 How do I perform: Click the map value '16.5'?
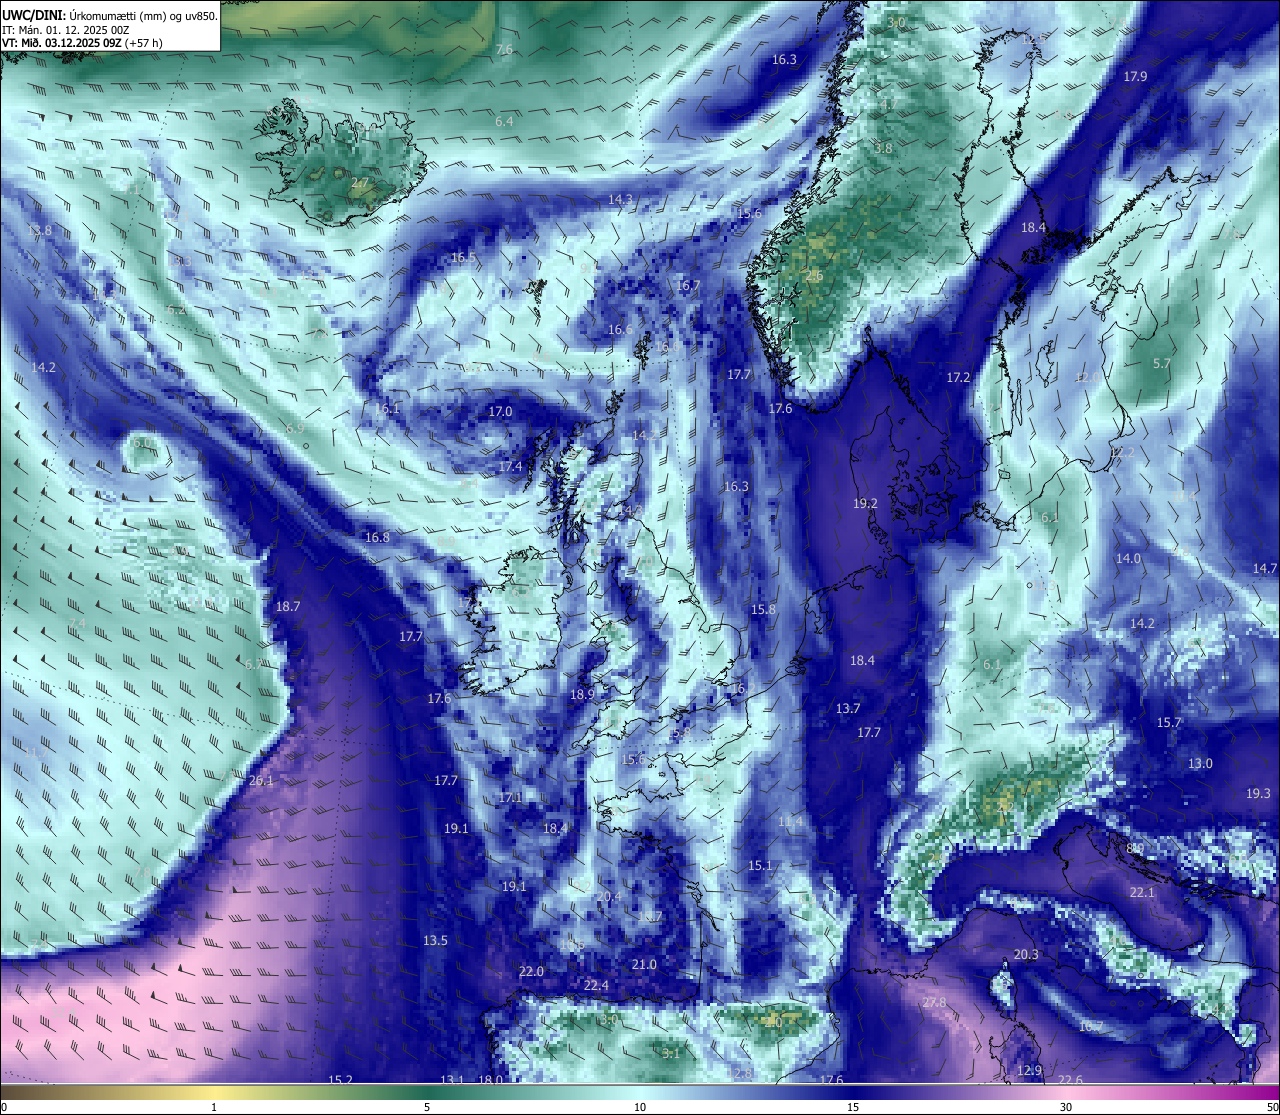(463, 257)
